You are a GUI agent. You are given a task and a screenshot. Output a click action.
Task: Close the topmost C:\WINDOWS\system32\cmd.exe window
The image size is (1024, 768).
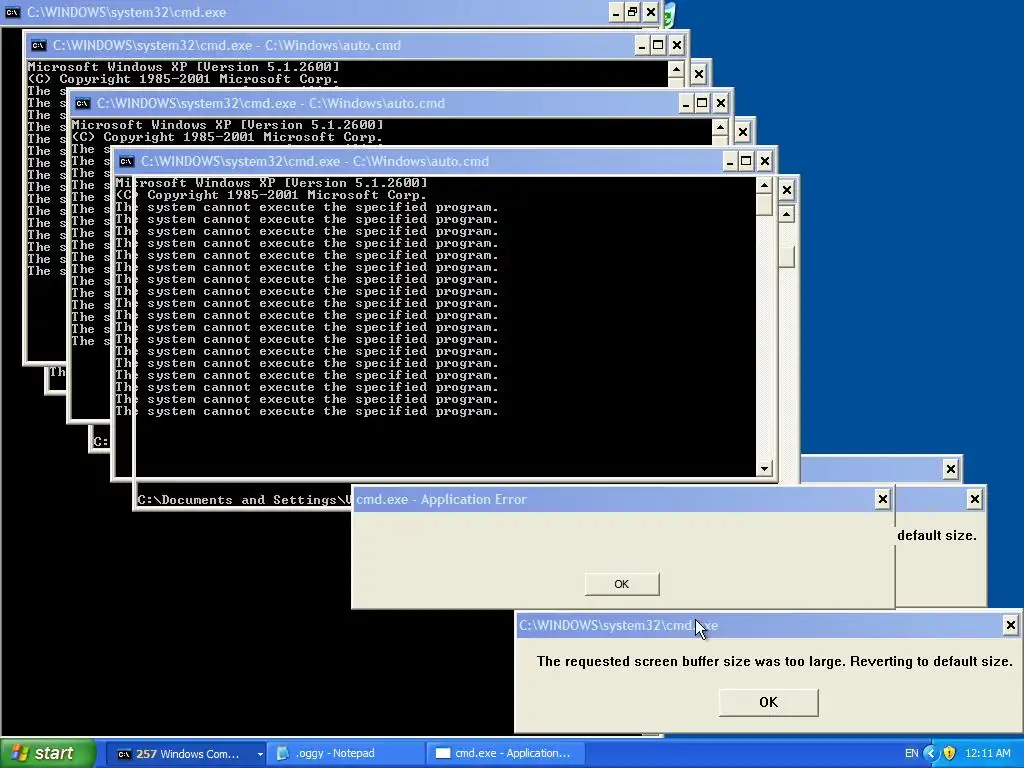pyautogui.click(x=650, y=12)
